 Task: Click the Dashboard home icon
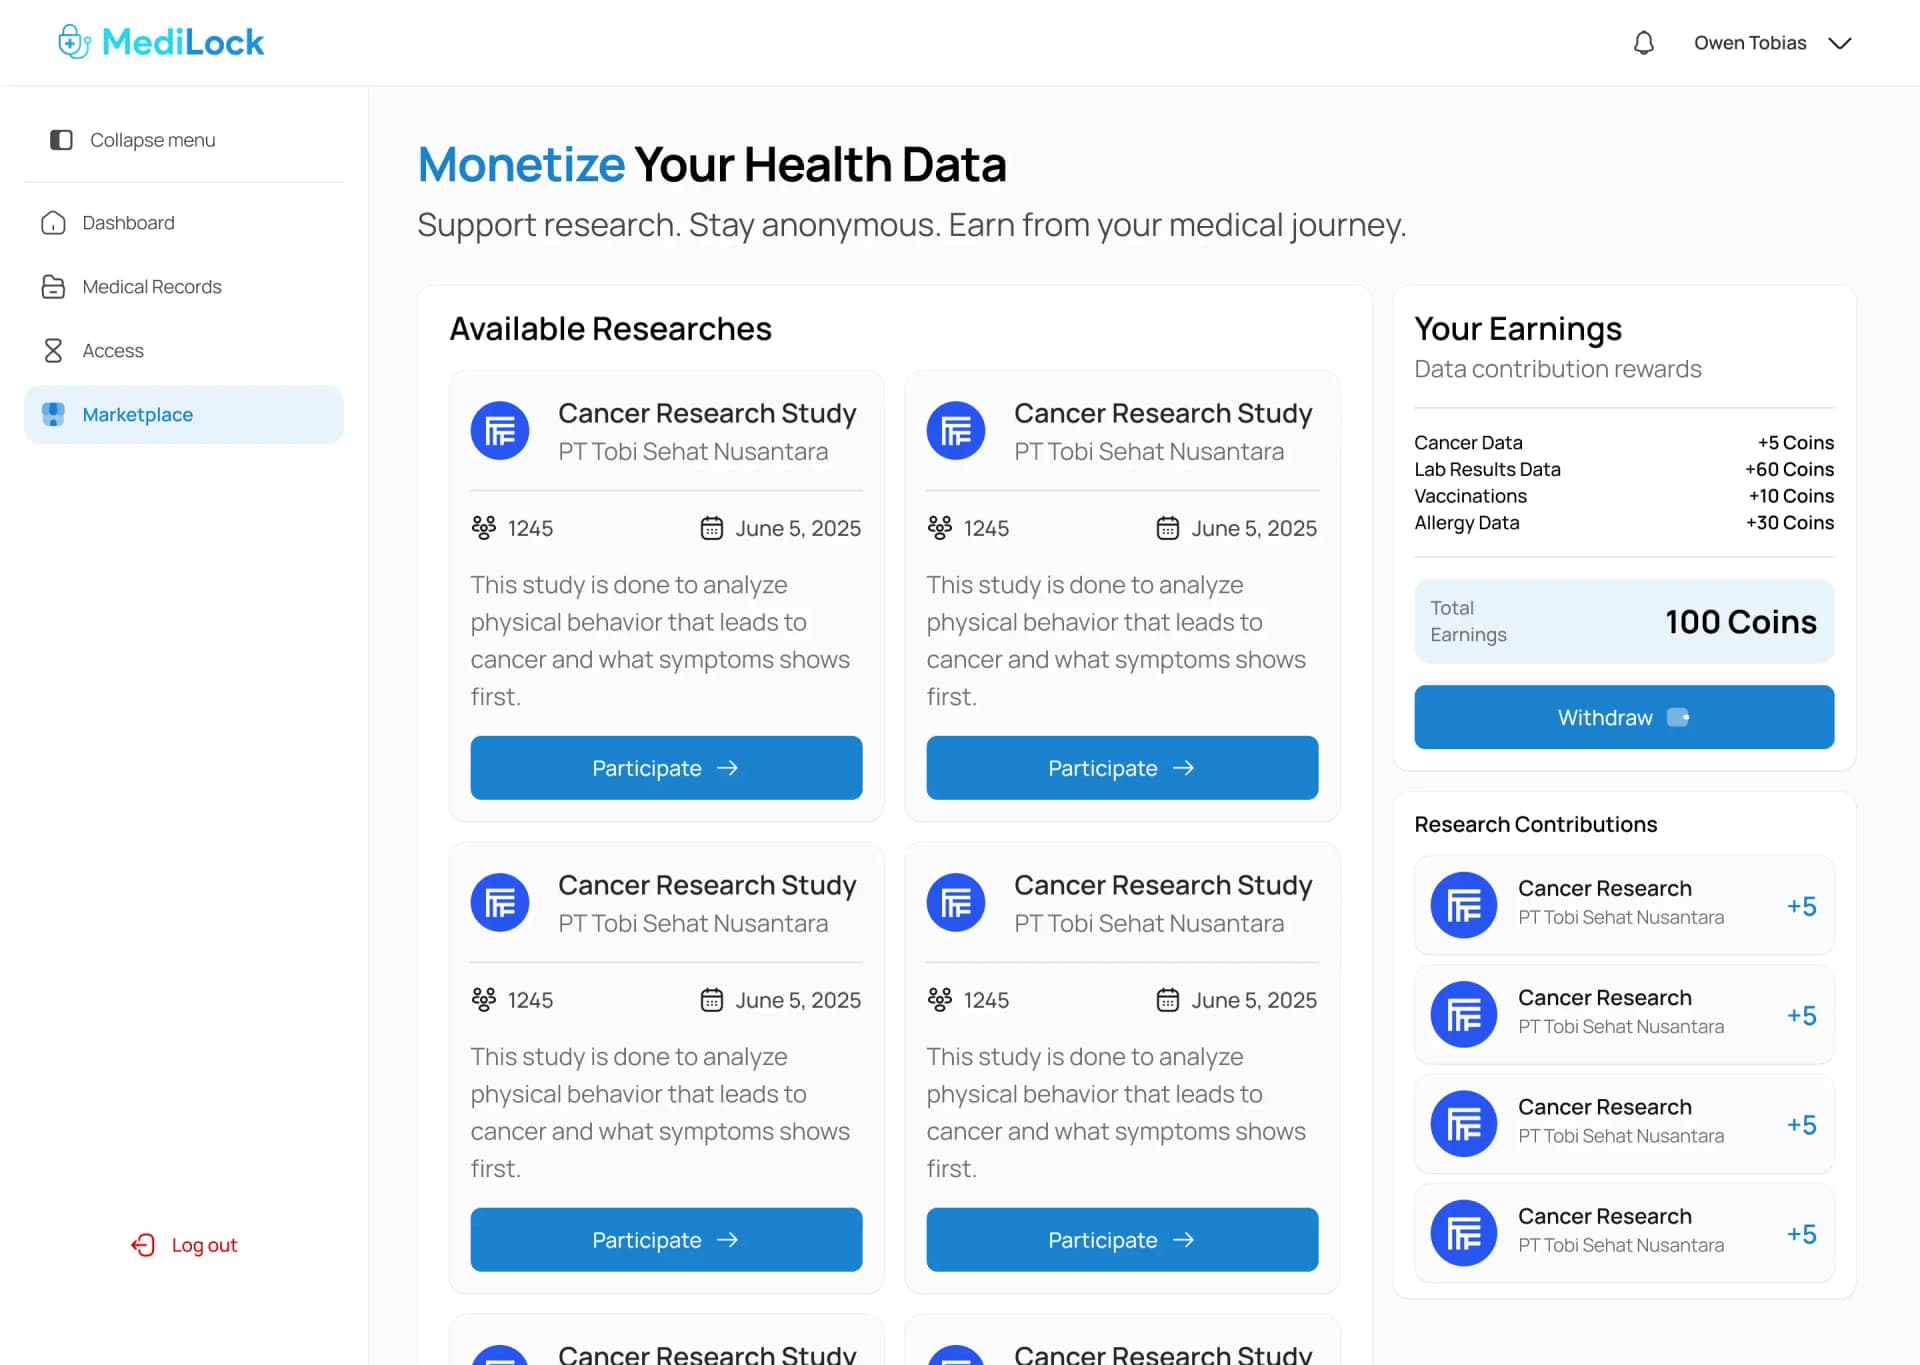53,223
